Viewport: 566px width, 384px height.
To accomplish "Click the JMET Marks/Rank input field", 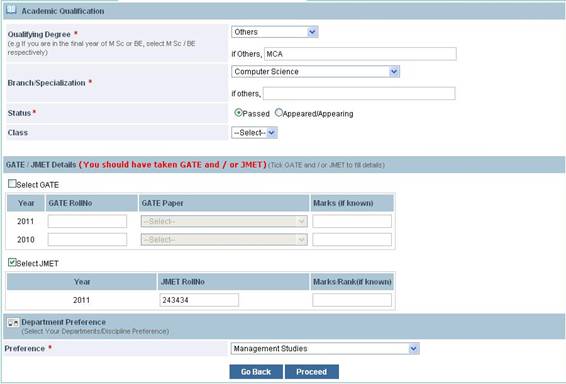I will coord(352,300).
